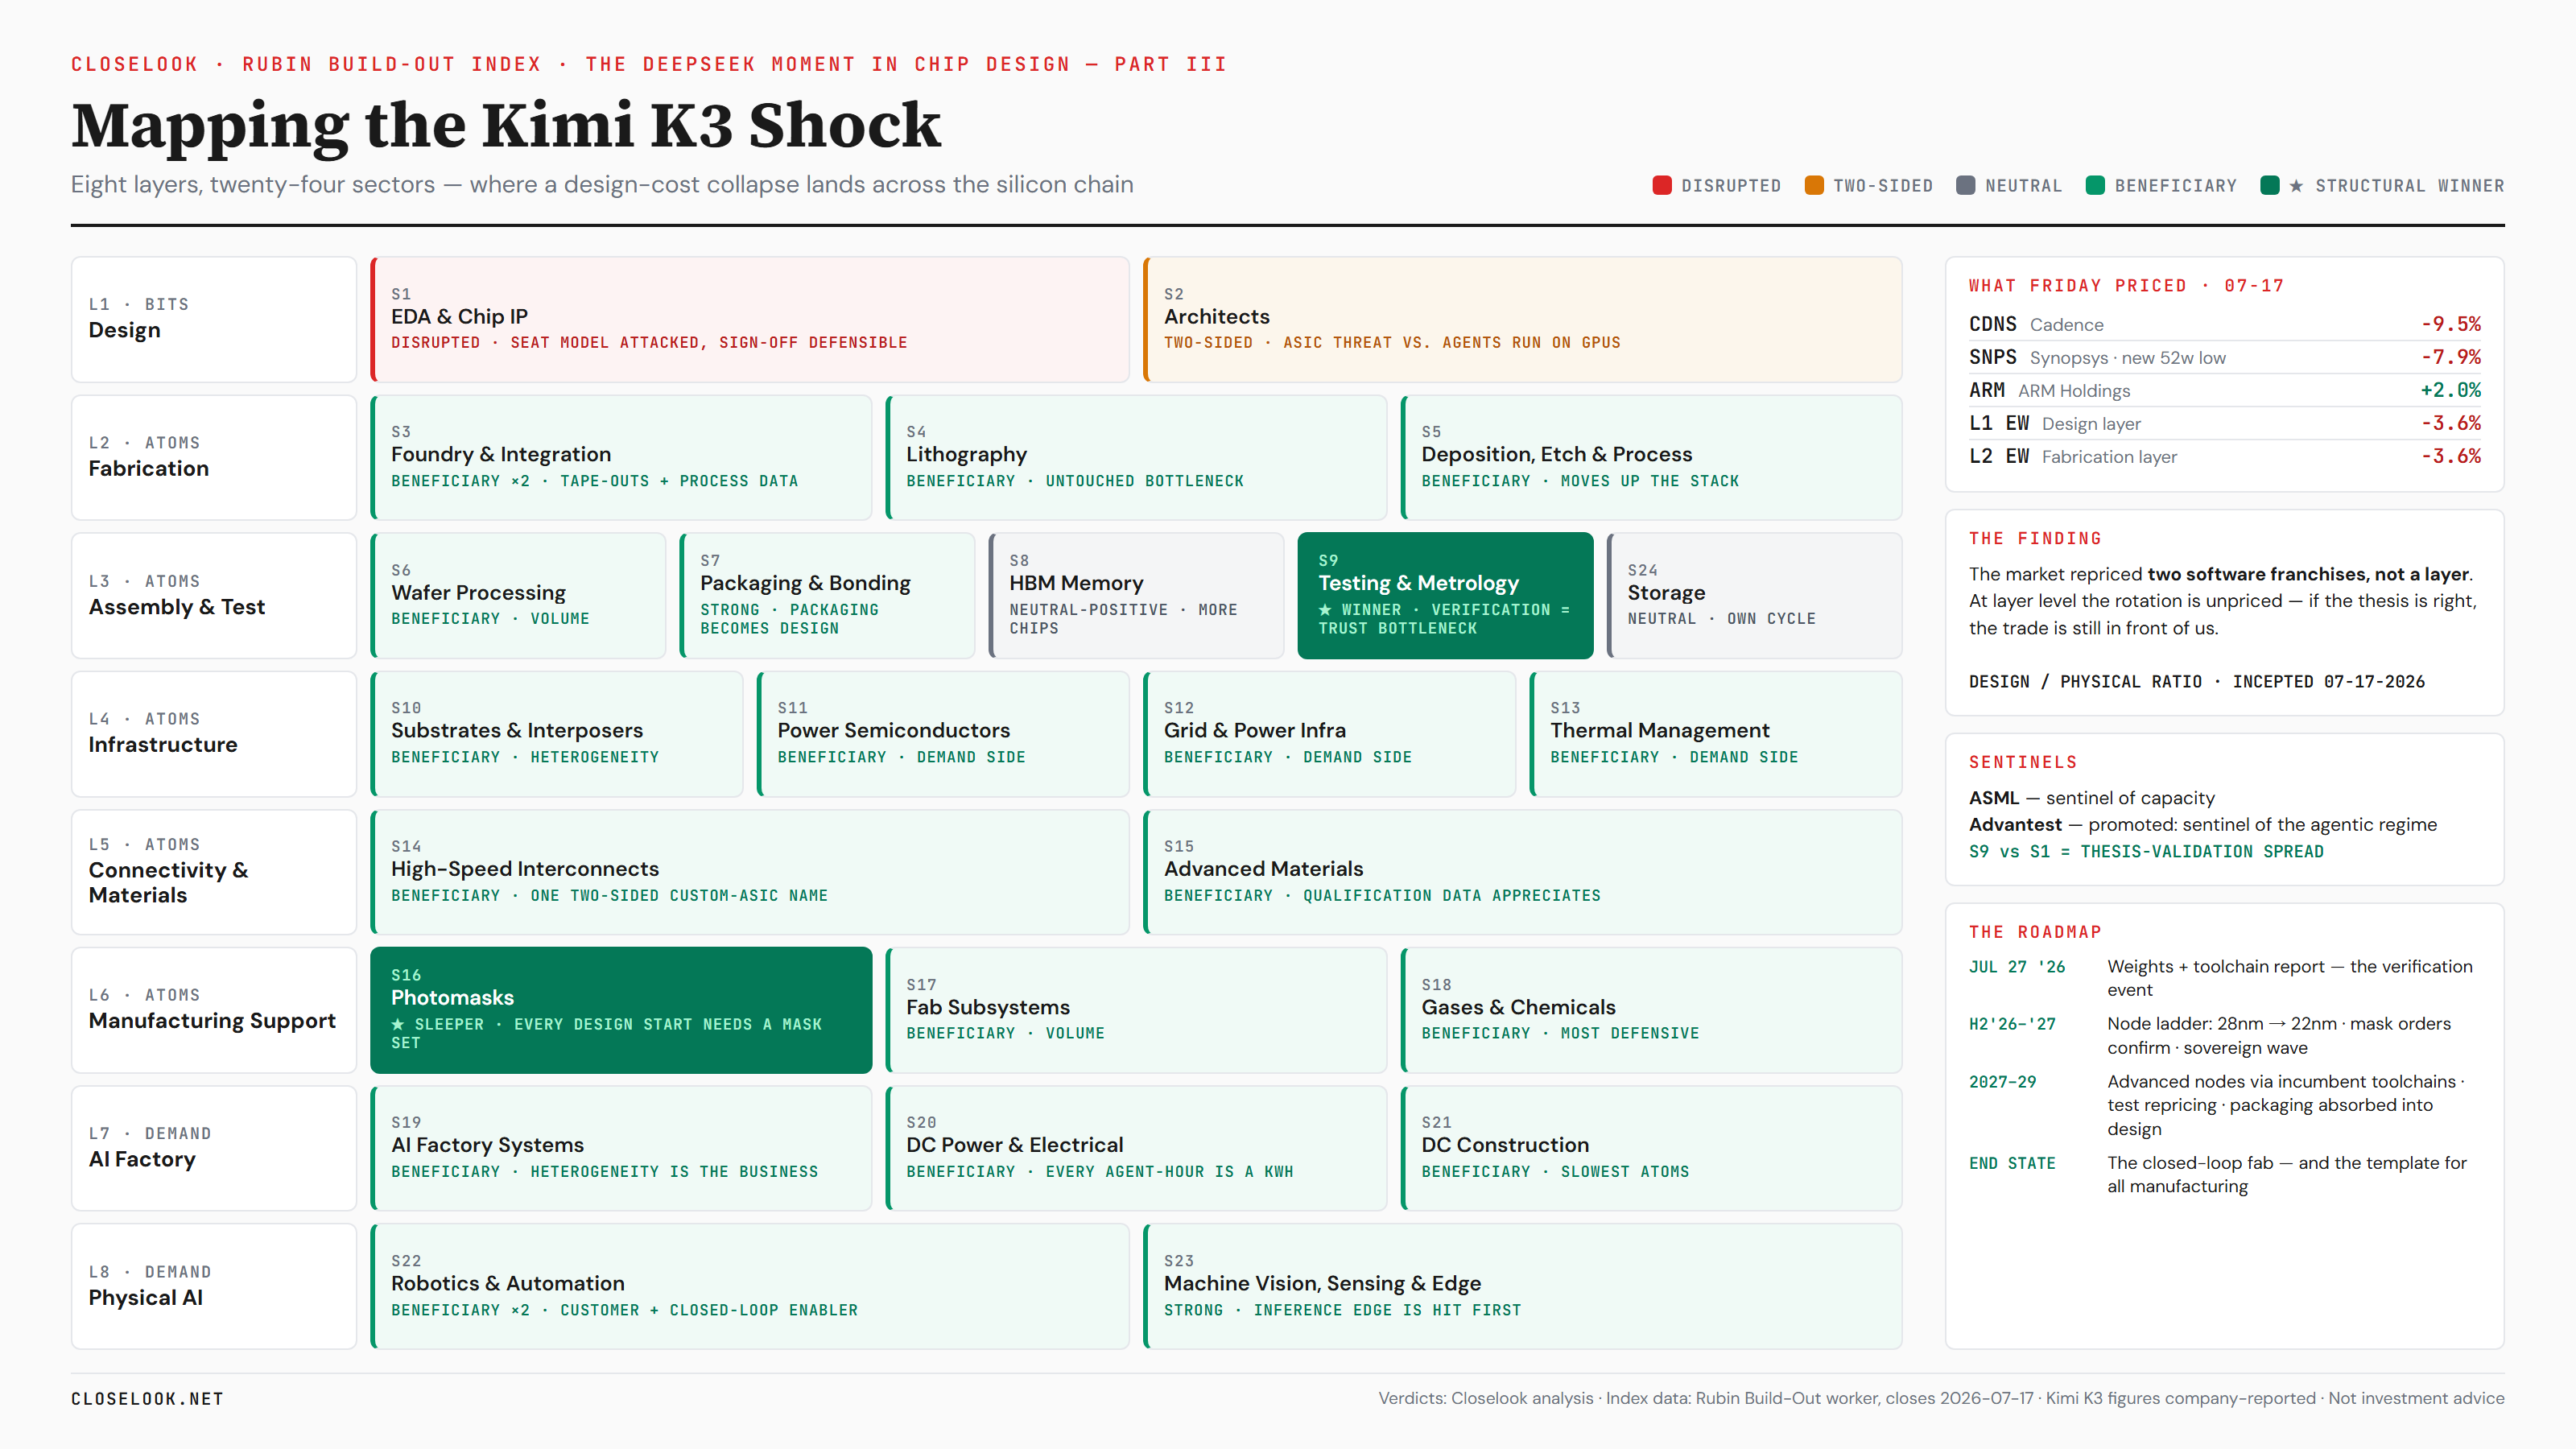Click L6 Manufacturing Support layer label
The width and height of the screenshot is (2576, 1449).
[214, 1010]
